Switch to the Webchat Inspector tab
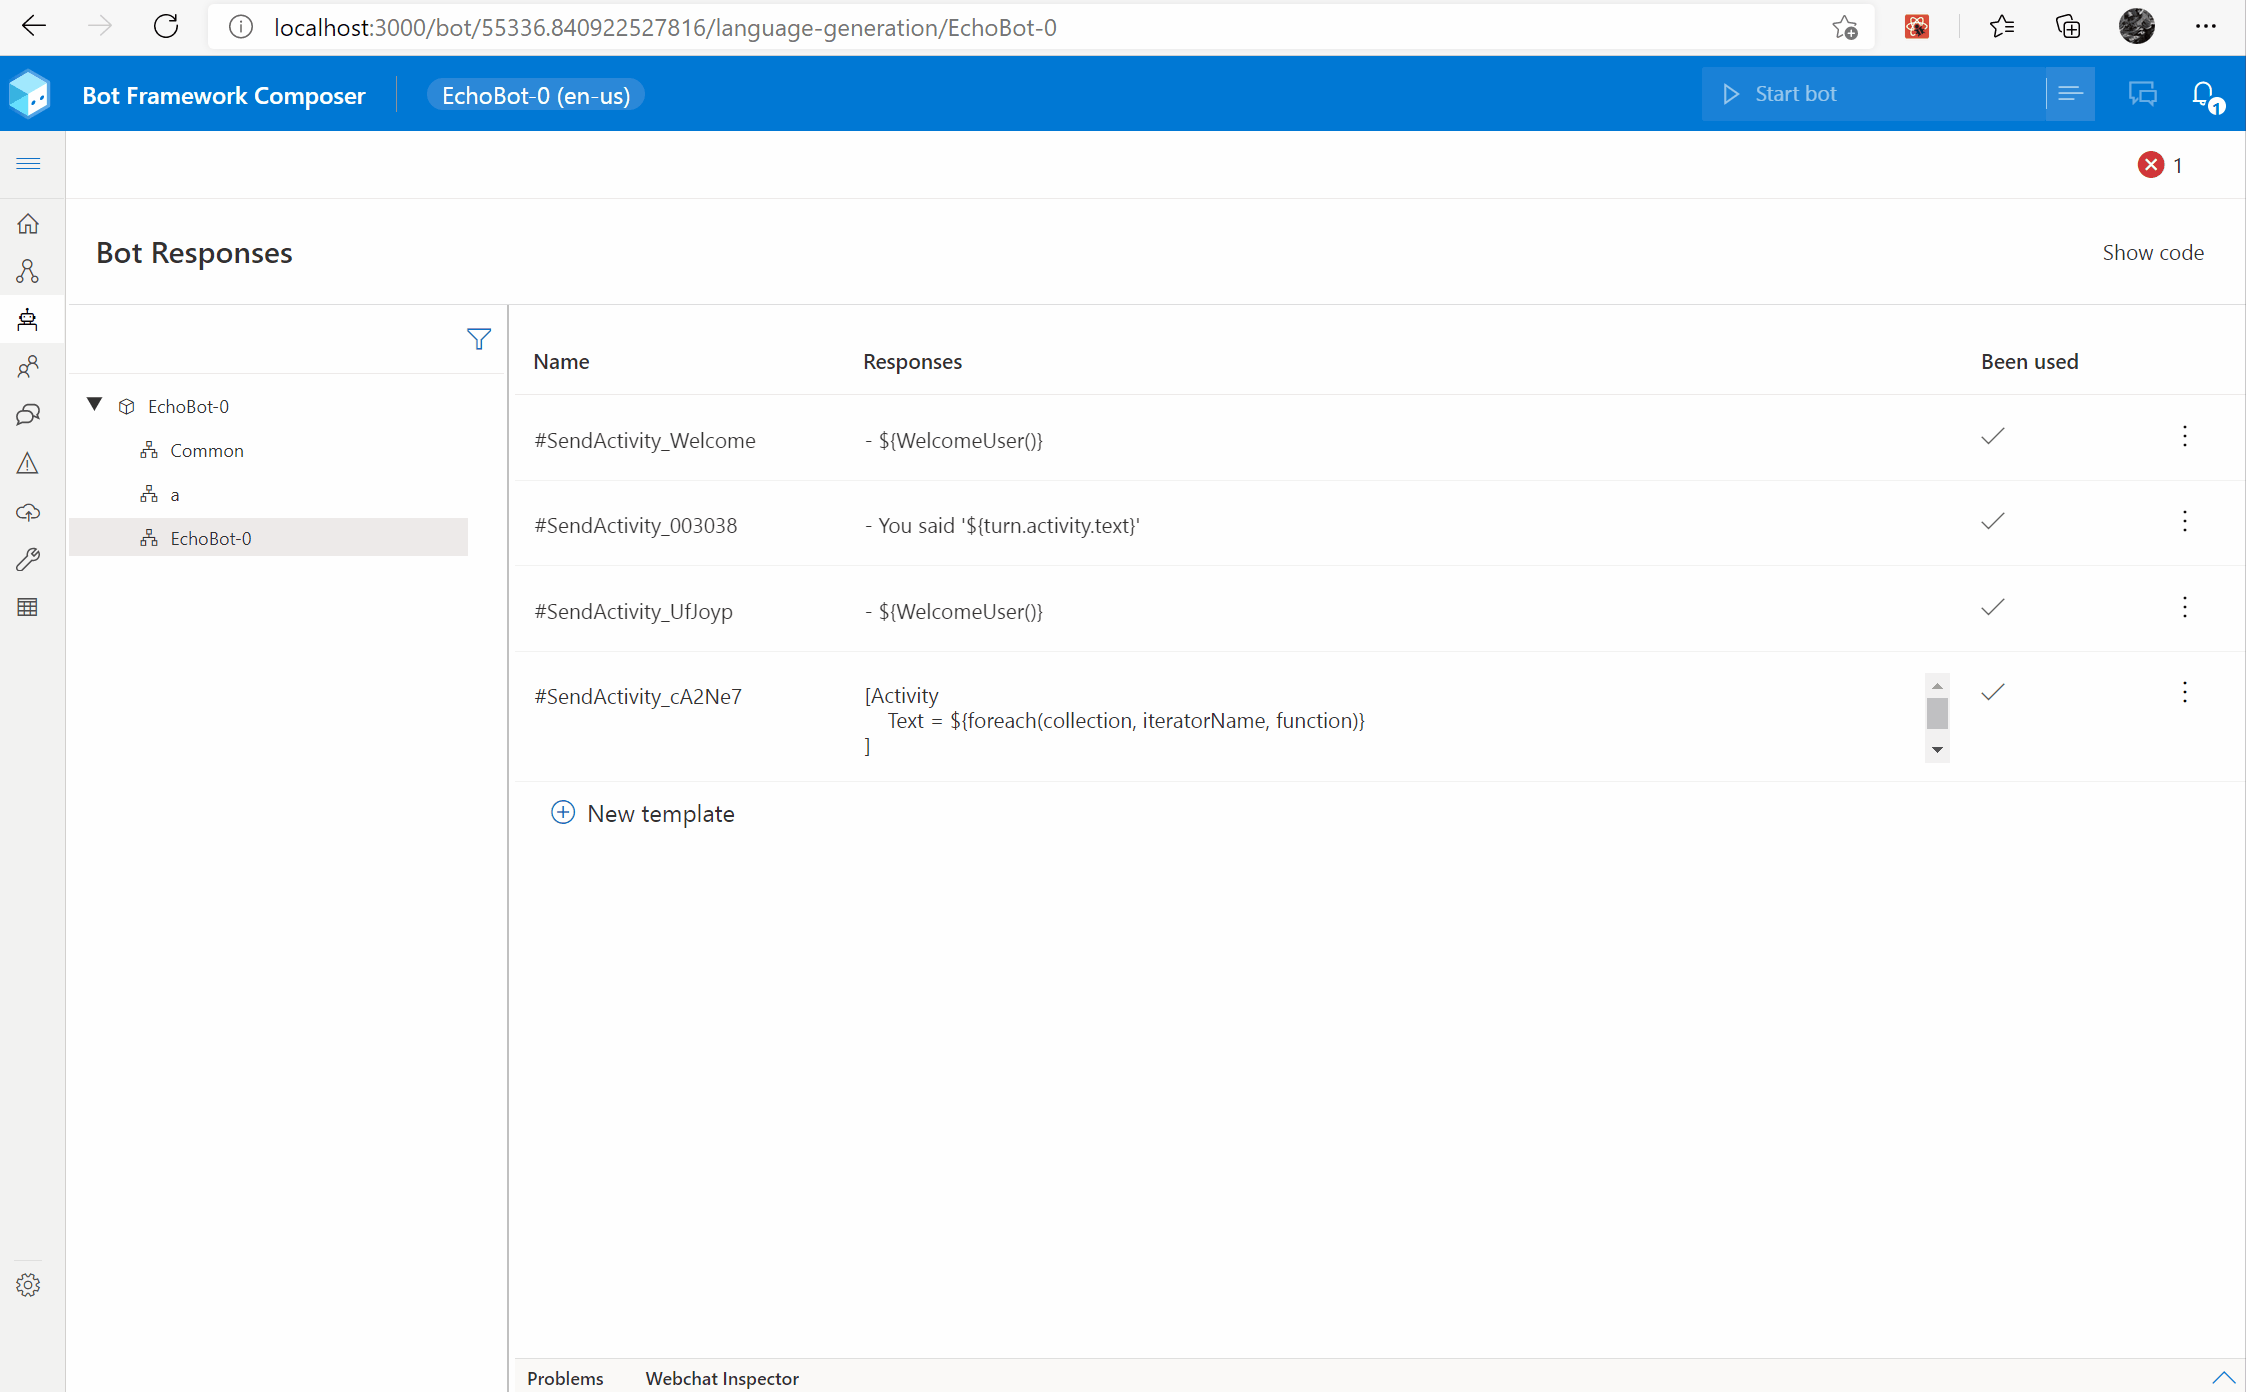2246x1392 pixels. pyautogui.click(x=722, y=1378)
